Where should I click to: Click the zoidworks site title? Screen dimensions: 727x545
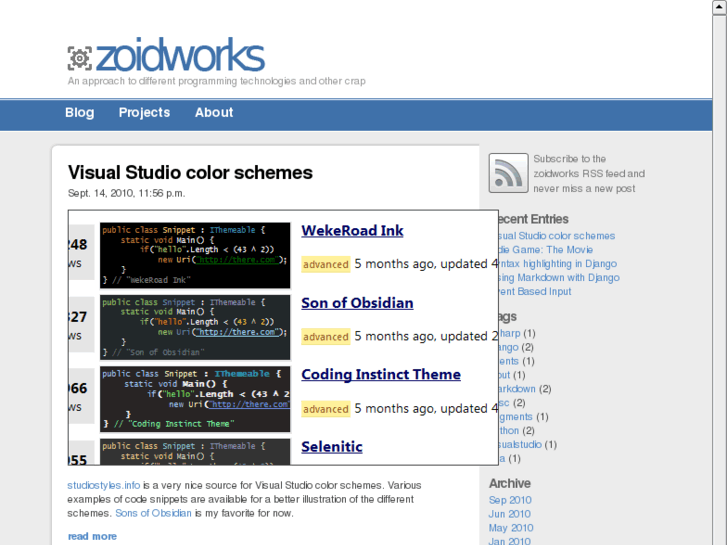(x=180, y=56)
